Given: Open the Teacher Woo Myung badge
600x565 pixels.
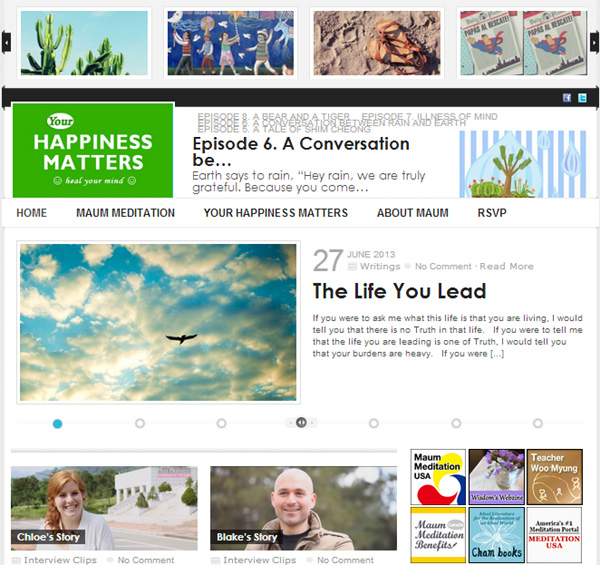Looking at the screenshot, I should pos(555,477).
